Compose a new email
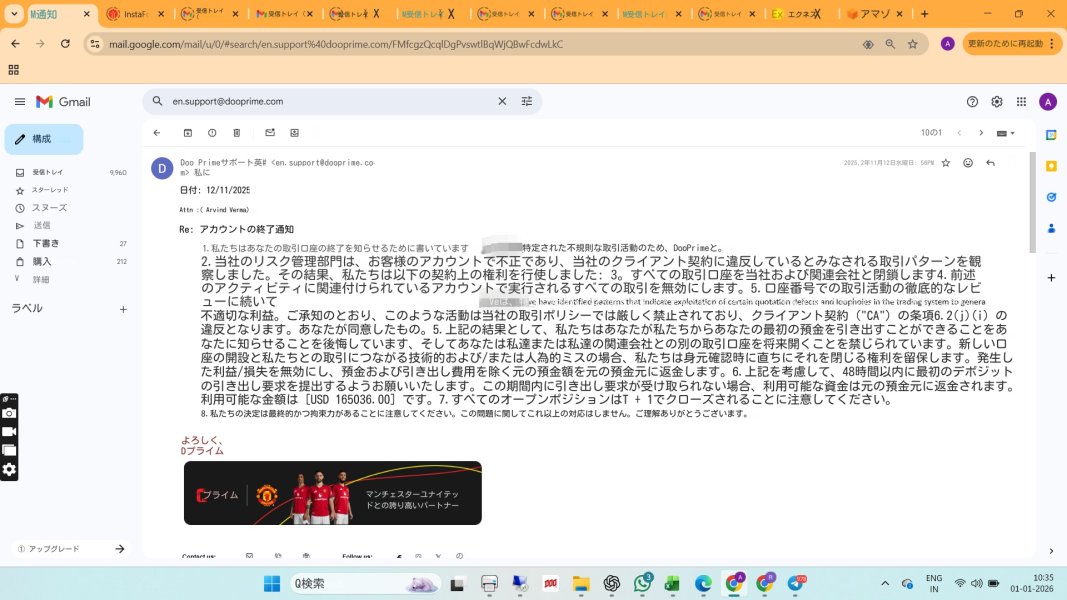Image resolution: width=1067 pixels, height=600 pixels. pos(44,139)
